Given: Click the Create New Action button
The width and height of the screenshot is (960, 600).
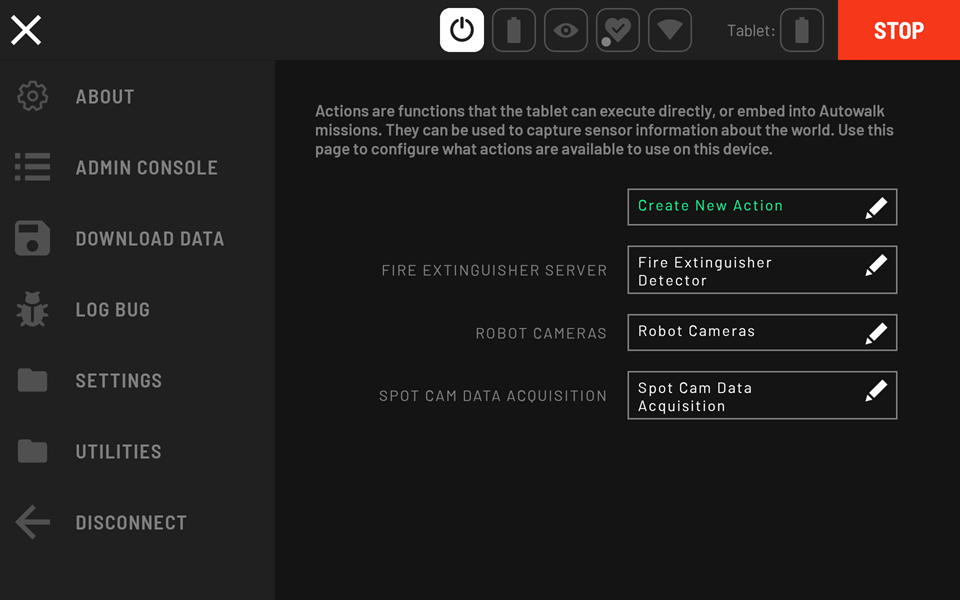Looking at the screenshot, I should click(x=761, y=207).
